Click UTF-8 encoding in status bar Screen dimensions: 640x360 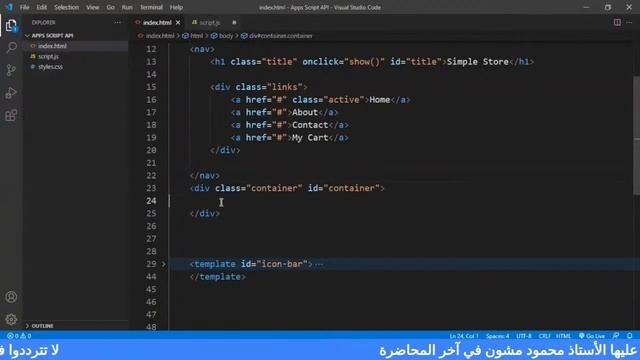[x=524, y=336]
